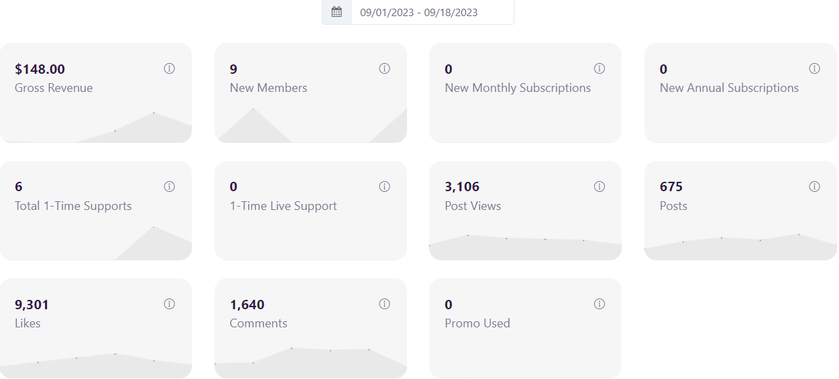Image resolution: width=839 pixels, height=379 pixels.
Task: Select the Total 1-Time Supports chart
Action: 96,243
